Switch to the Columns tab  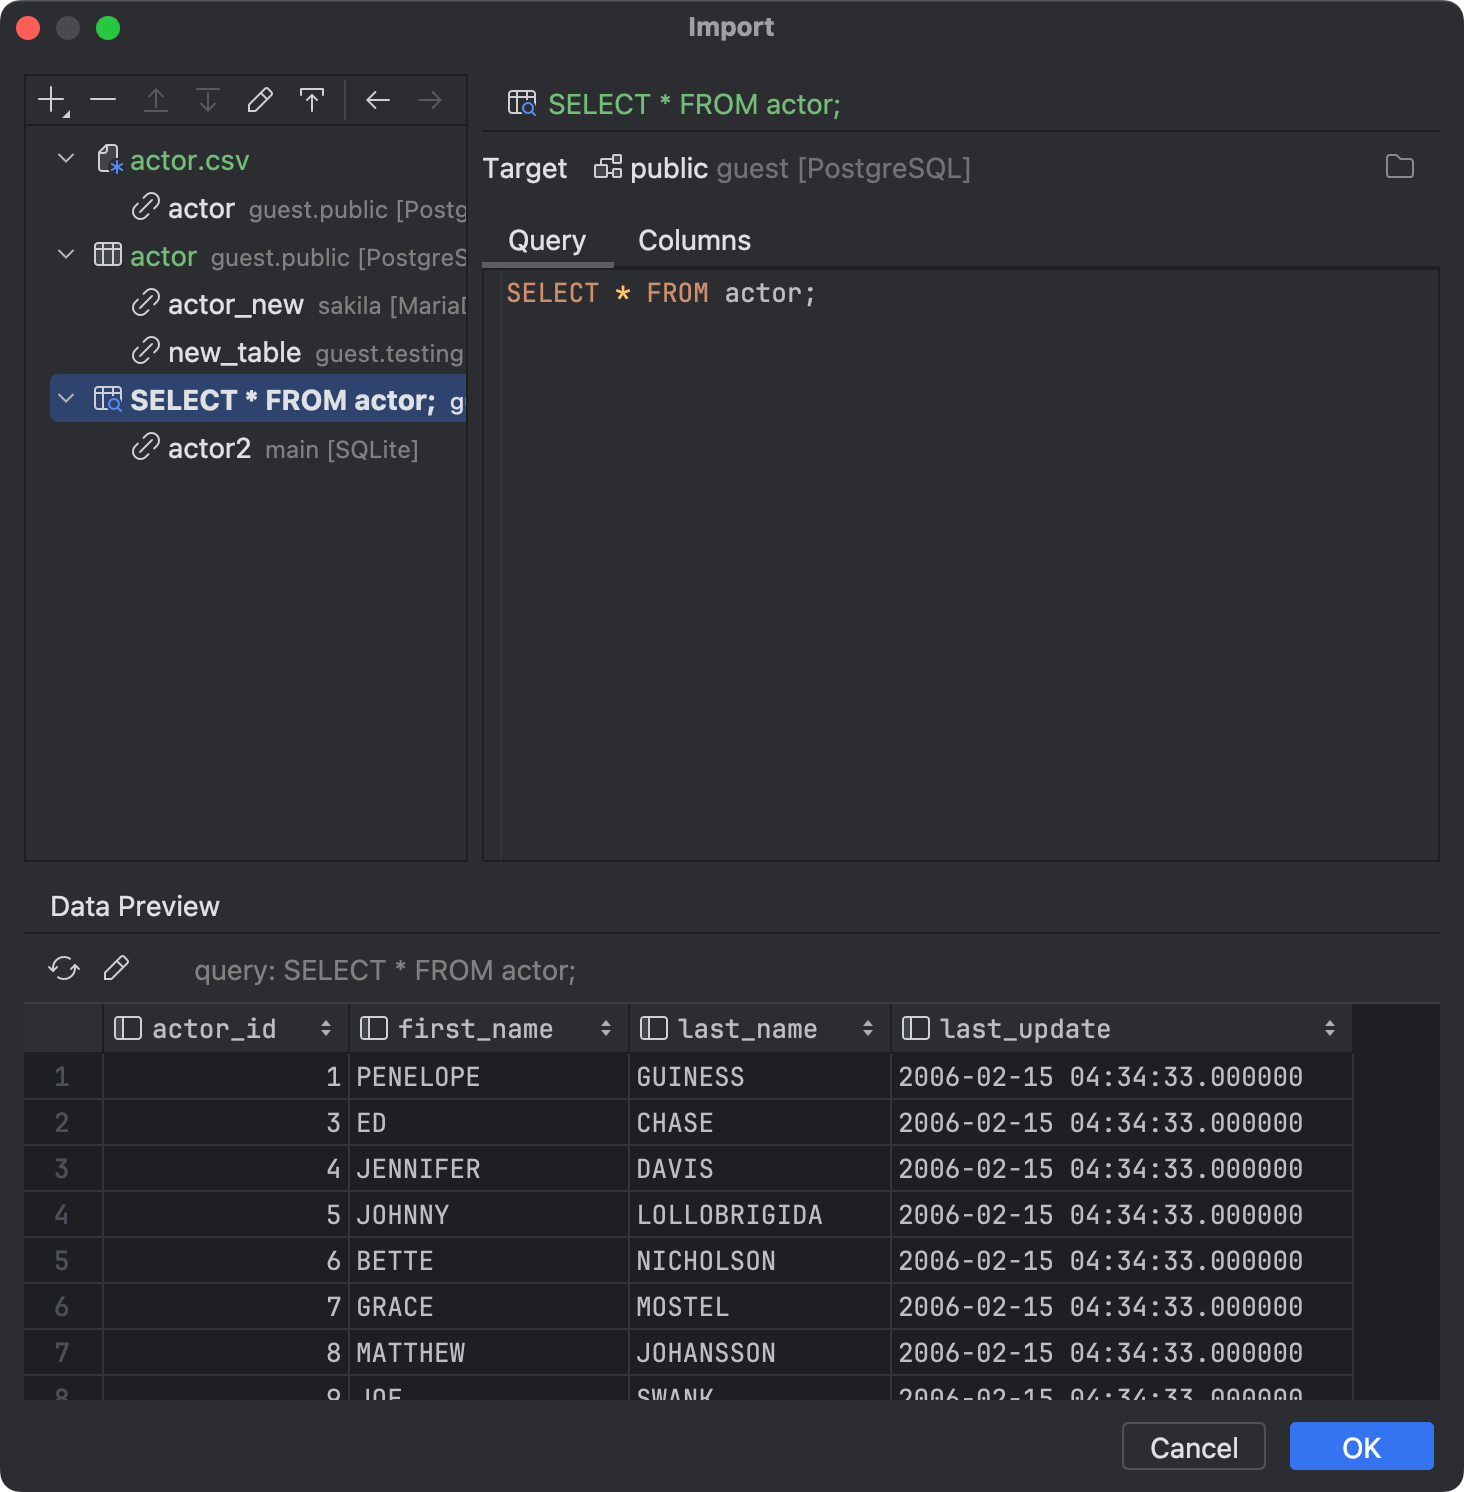[693, 240]
